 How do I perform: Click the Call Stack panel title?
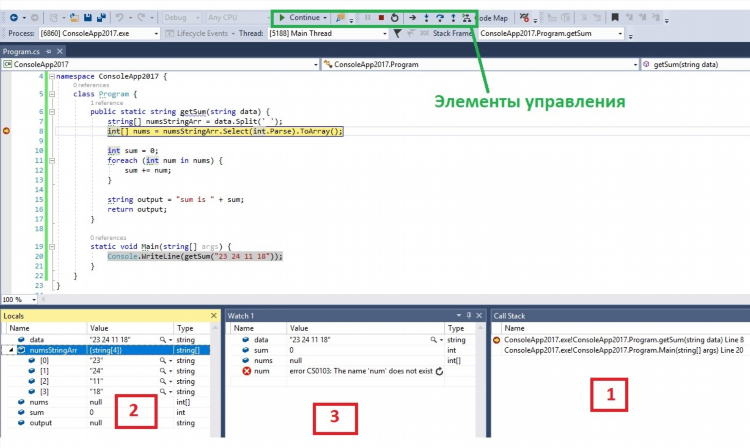(509, 316)
